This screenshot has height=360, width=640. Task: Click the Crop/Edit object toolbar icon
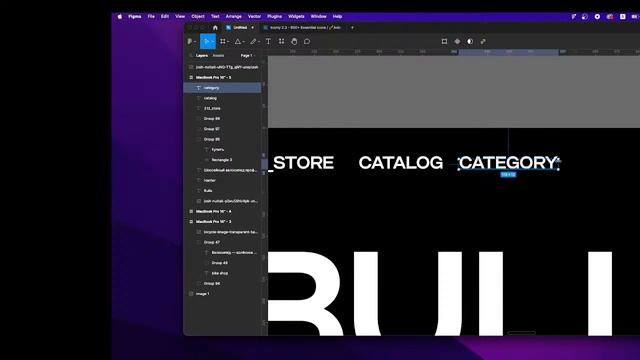coord(444,41)
